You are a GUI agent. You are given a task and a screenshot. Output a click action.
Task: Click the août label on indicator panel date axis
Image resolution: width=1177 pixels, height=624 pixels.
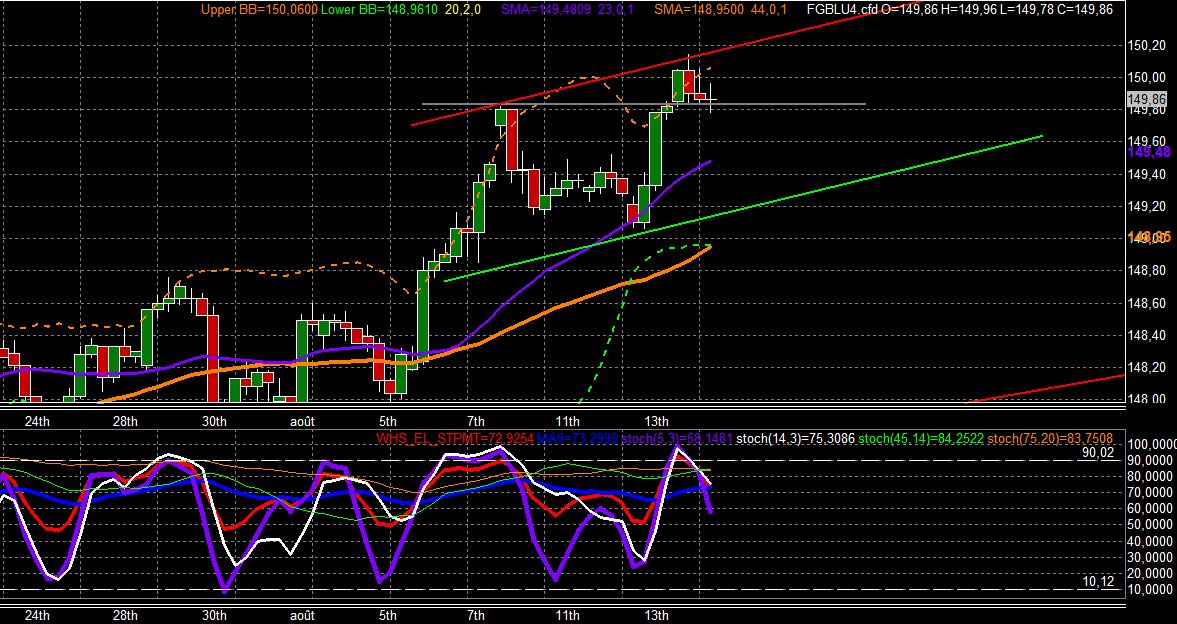[302, 616]
